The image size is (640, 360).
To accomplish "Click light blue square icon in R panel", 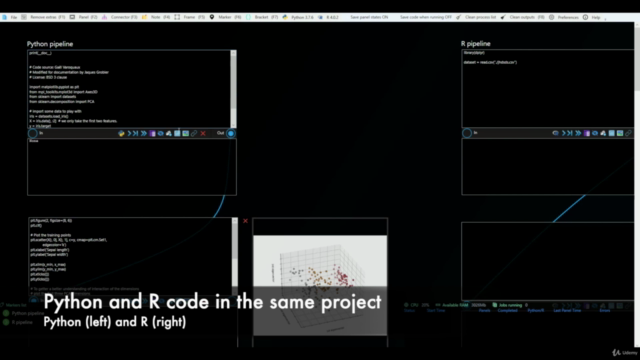I will pyautogui.click(x=611, y=133).
